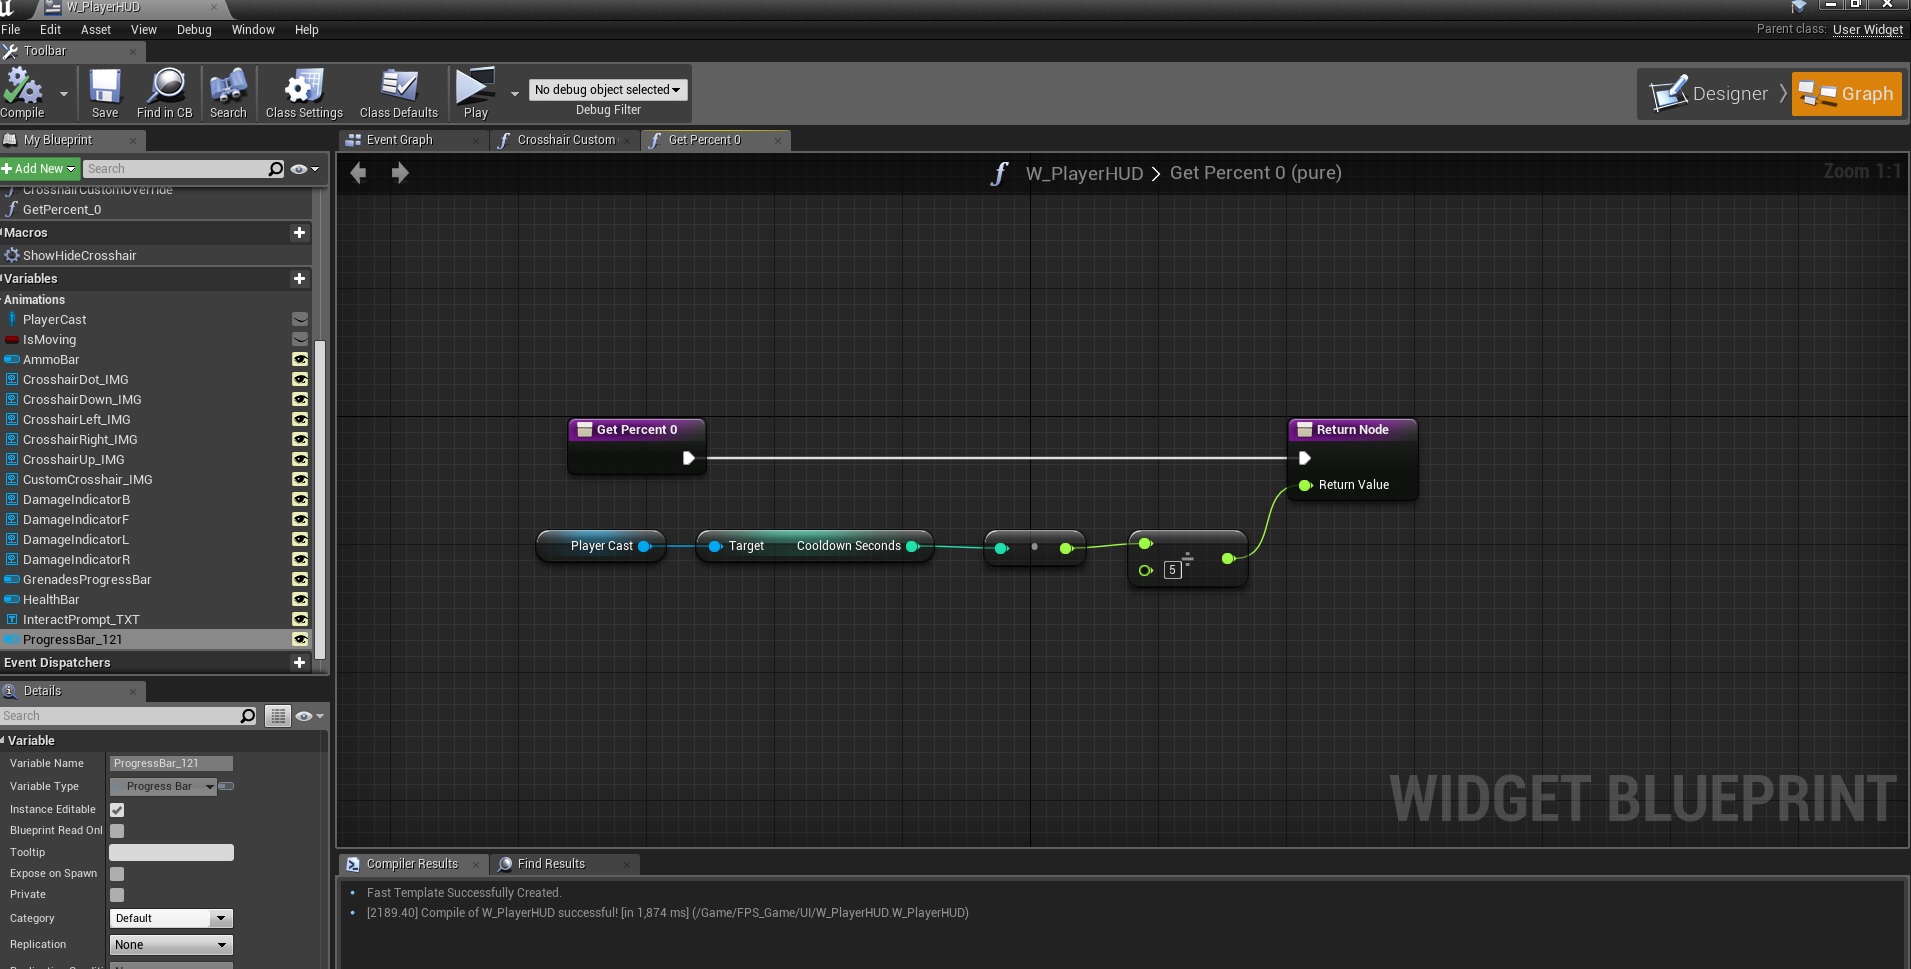The width and height of the screenshot is (1911, 969).
Task: Open Class Settings
Action: (304, 89)
